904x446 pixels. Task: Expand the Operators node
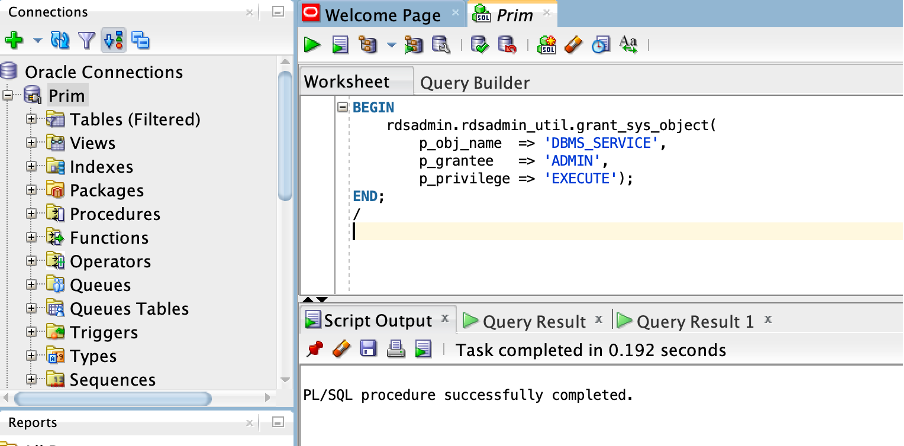pos(31,260)
